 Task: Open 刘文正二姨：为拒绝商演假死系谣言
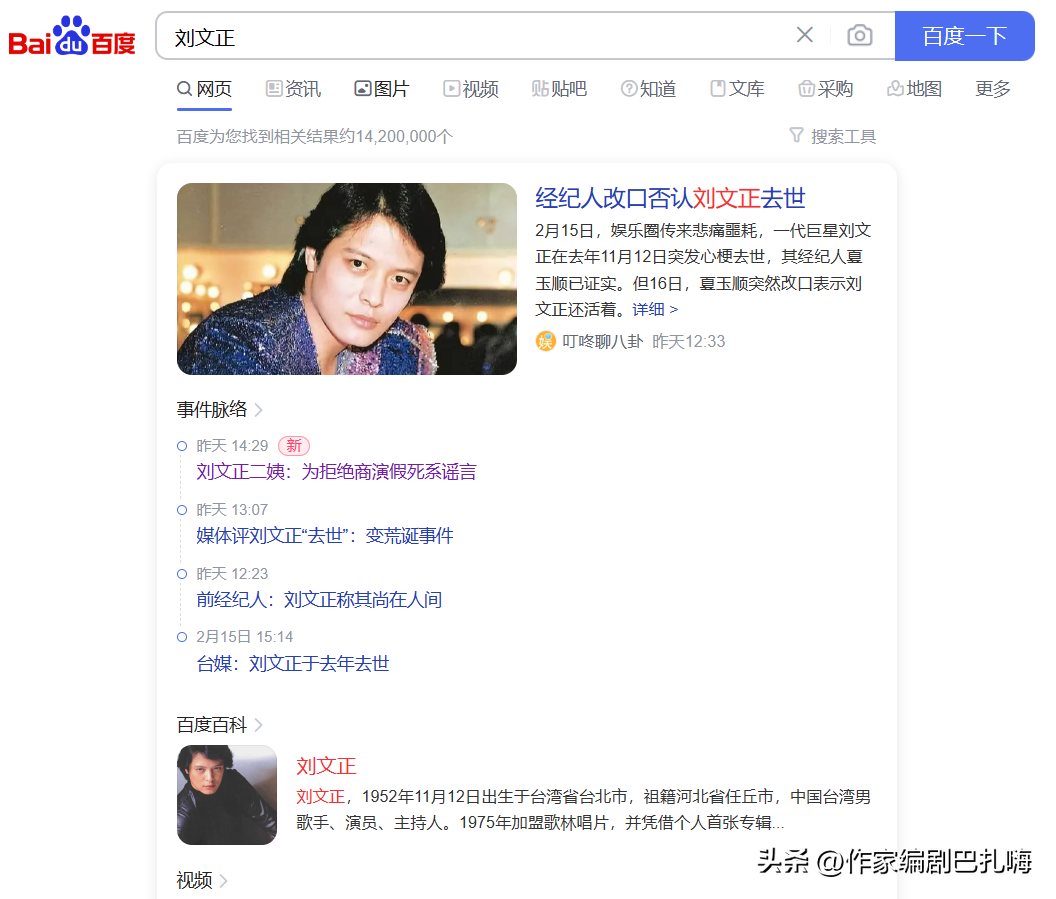[336, 471]
